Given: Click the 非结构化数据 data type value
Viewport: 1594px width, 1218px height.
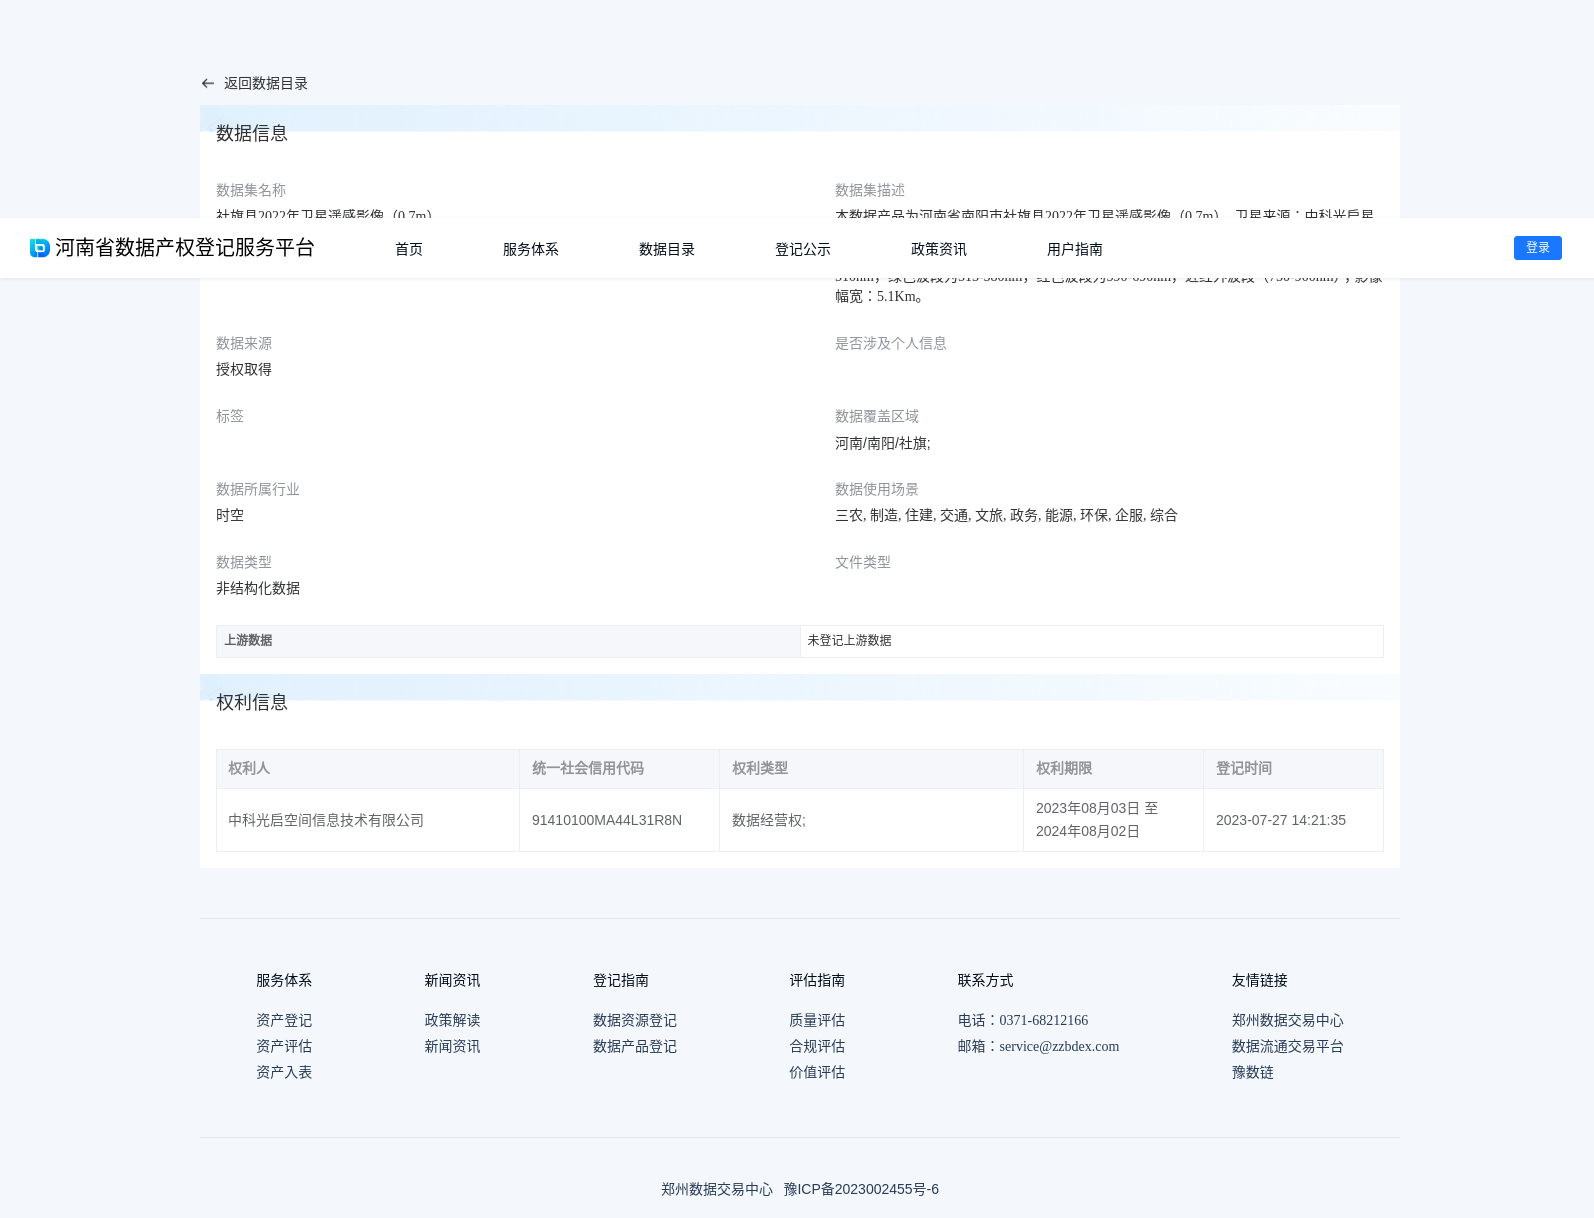Looking at the screenshot, I should coord(258,588).
